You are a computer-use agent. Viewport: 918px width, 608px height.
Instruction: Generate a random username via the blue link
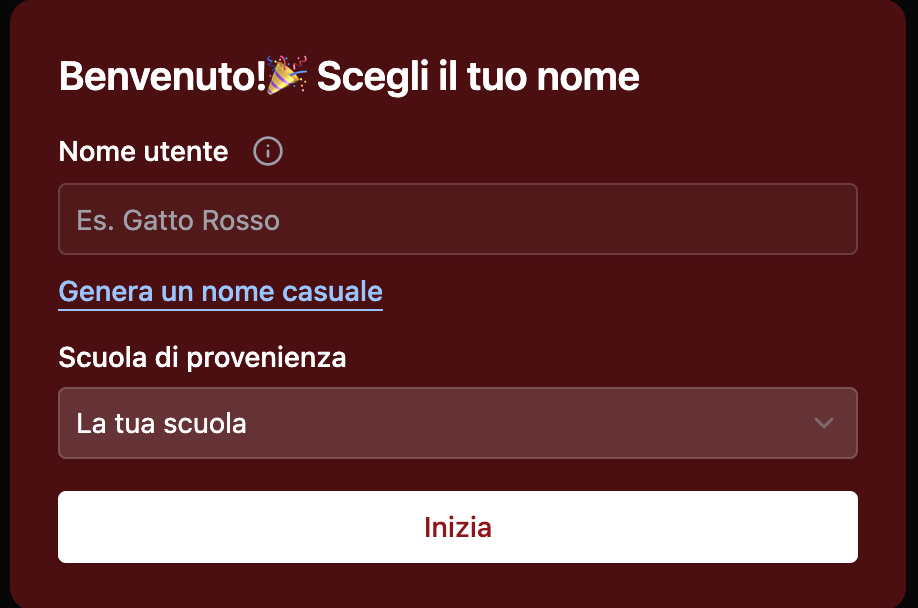[x=220, y=291]
